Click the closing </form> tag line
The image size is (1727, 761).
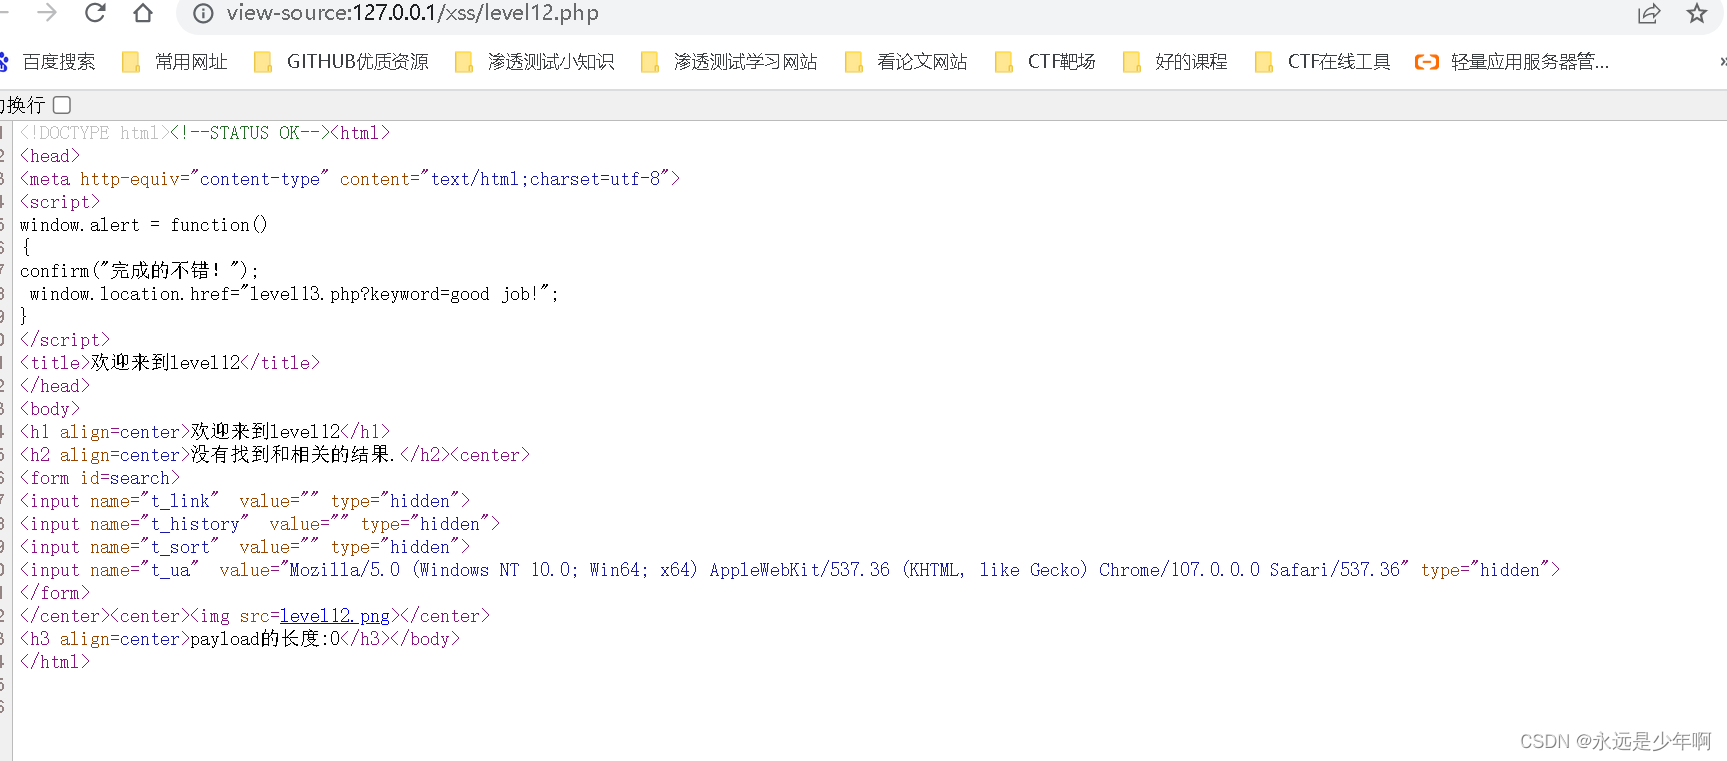tap(55, 593)
